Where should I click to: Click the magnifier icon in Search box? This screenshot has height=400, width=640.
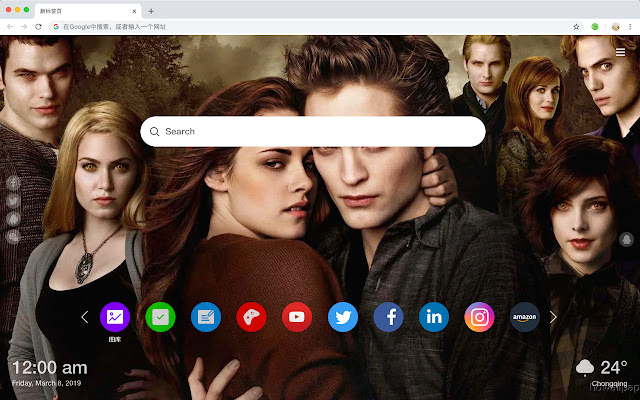[154, 131]
